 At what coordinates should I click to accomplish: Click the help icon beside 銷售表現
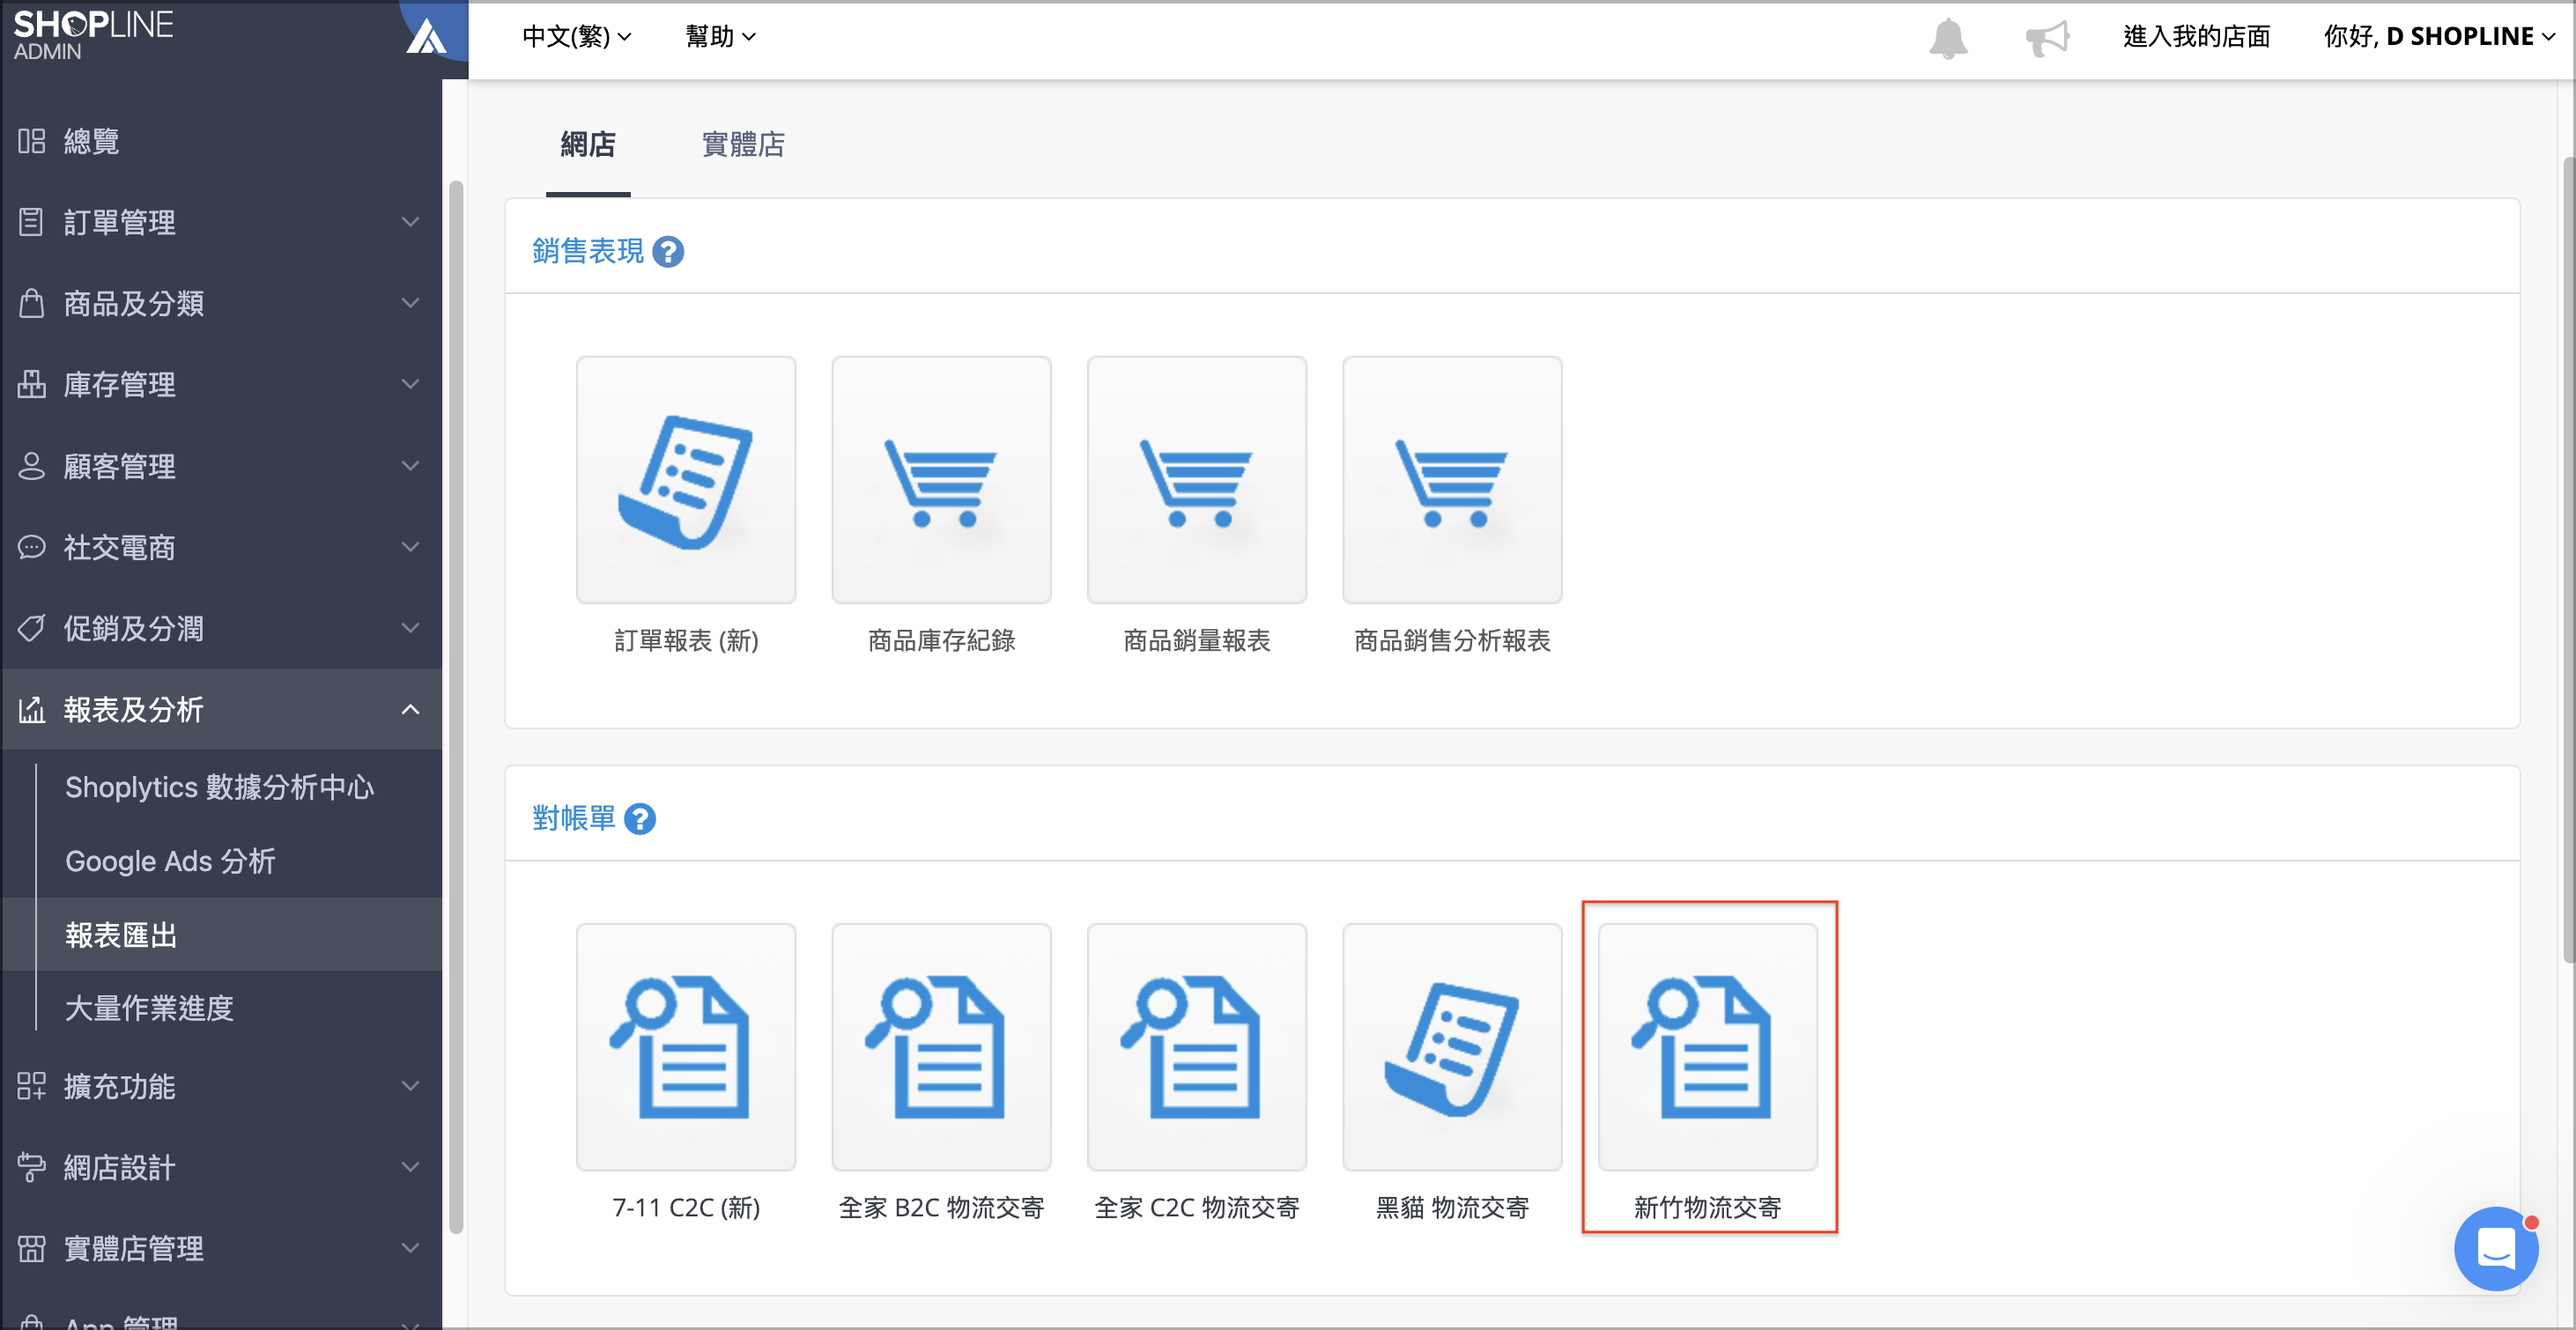click(668, 252)
